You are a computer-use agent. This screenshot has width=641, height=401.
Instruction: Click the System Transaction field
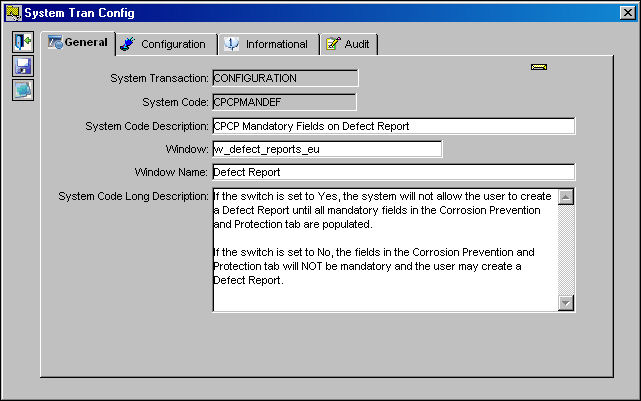(285, 78)
